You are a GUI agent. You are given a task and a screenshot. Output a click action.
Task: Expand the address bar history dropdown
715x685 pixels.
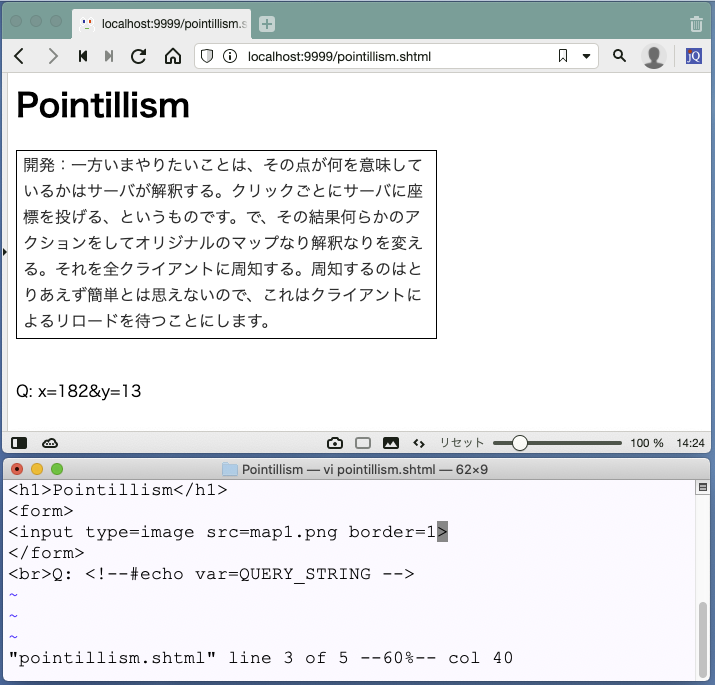[587, 56]
